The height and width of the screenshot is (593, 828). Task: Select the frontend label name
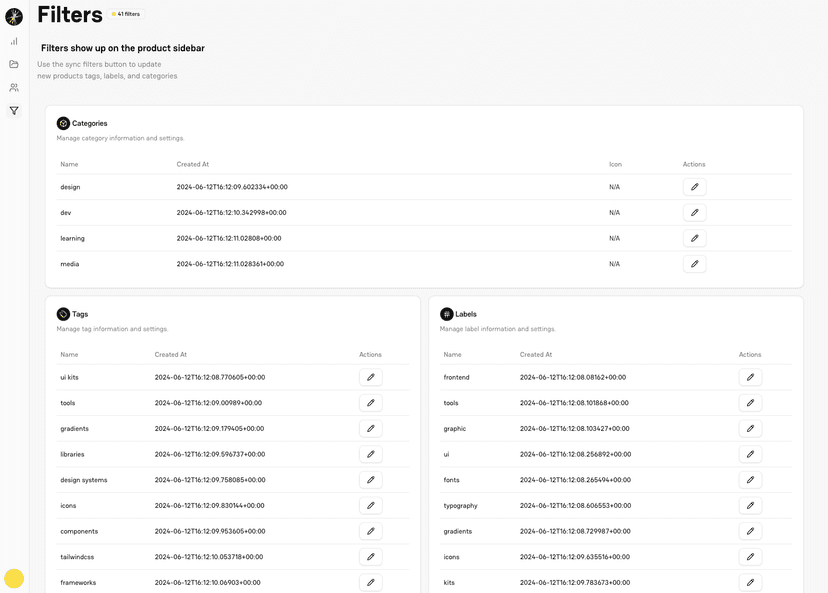(x=456, y=378)
